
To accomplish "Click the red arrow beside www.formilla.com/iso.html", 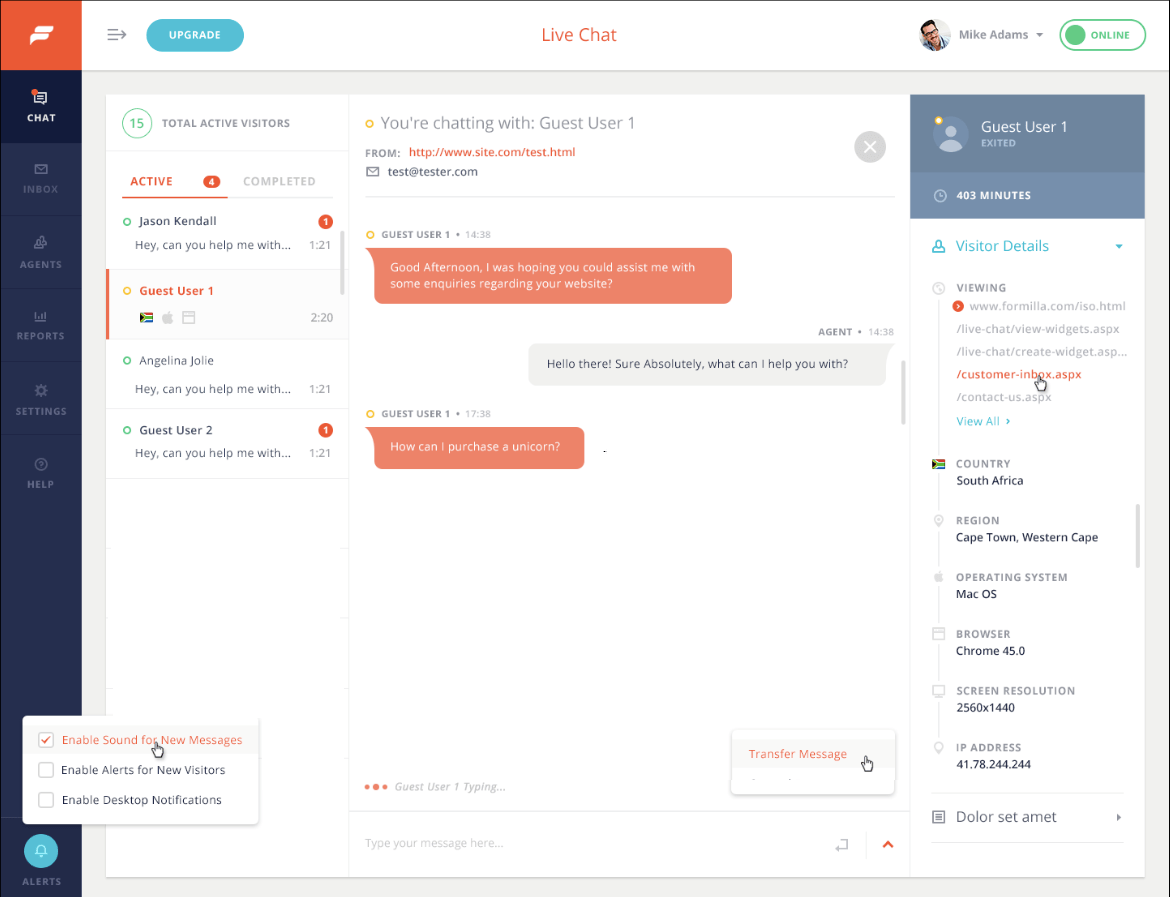I will point(958,306).
